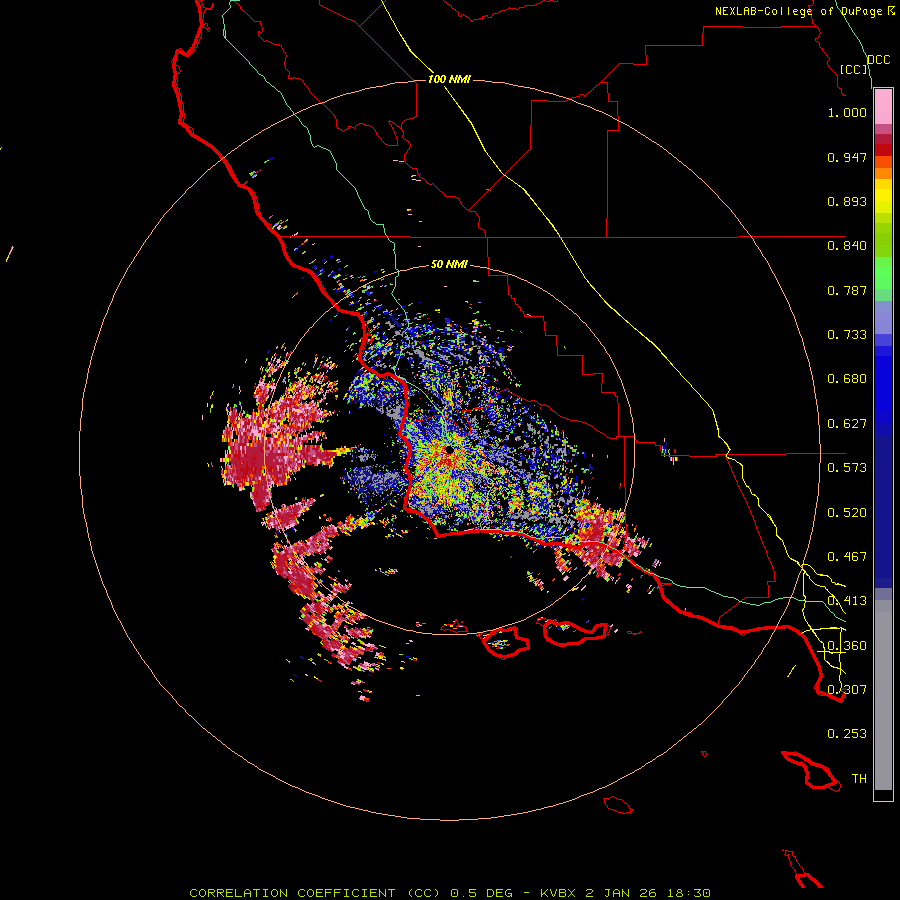Viewport: 900px width, 900px height.
Task: Click the 0.680 value on the color scale
Action: (x=847, y=379)
